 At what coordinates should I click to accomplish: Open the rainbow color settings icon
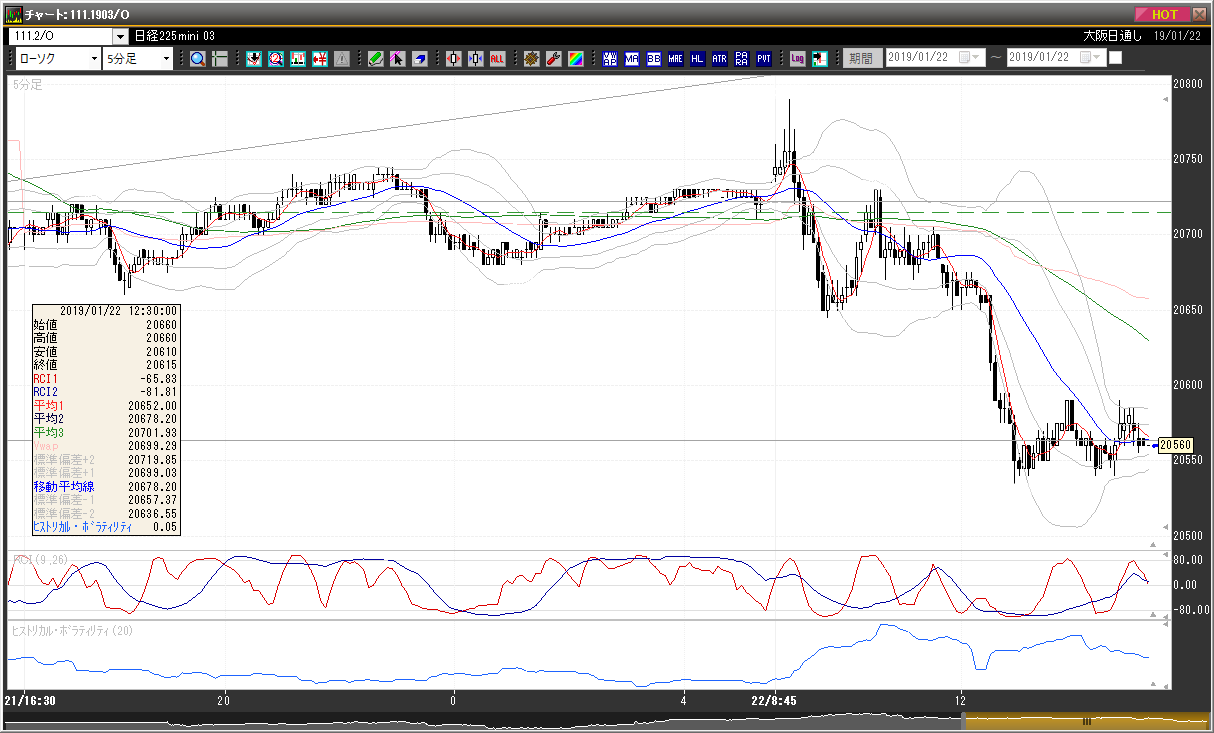pos(575,58)
